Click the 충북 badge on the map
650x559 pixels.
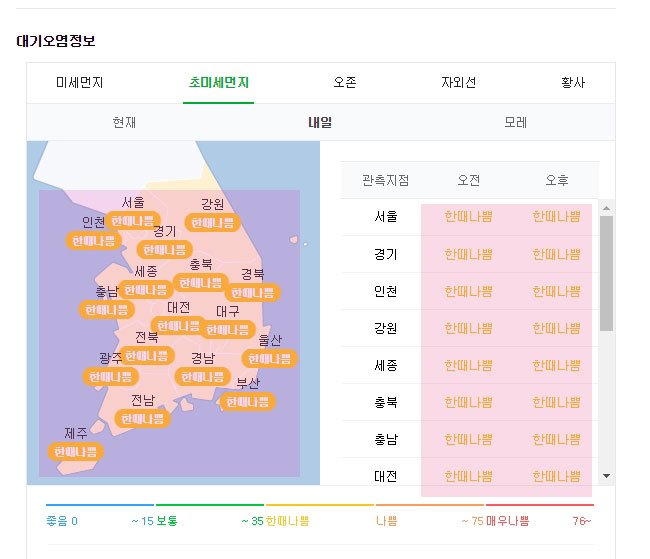click(x=201, y=283)
